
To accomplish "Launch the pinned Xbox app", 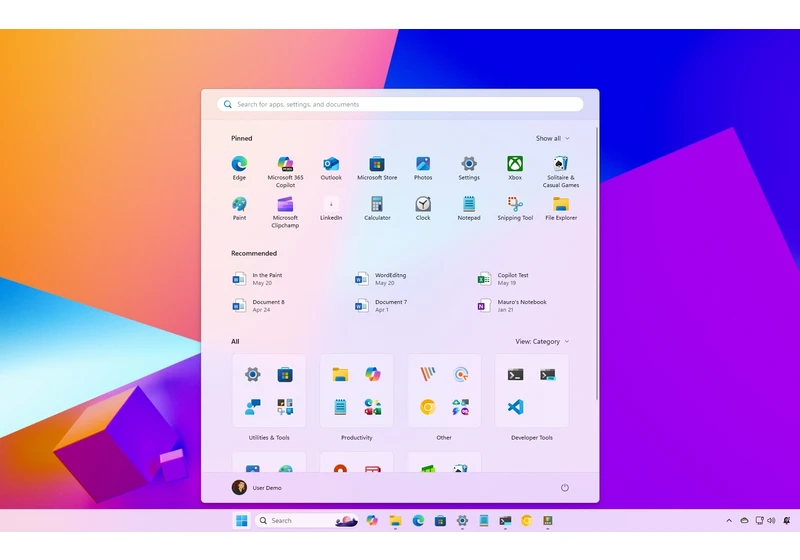I will point(515,168).
